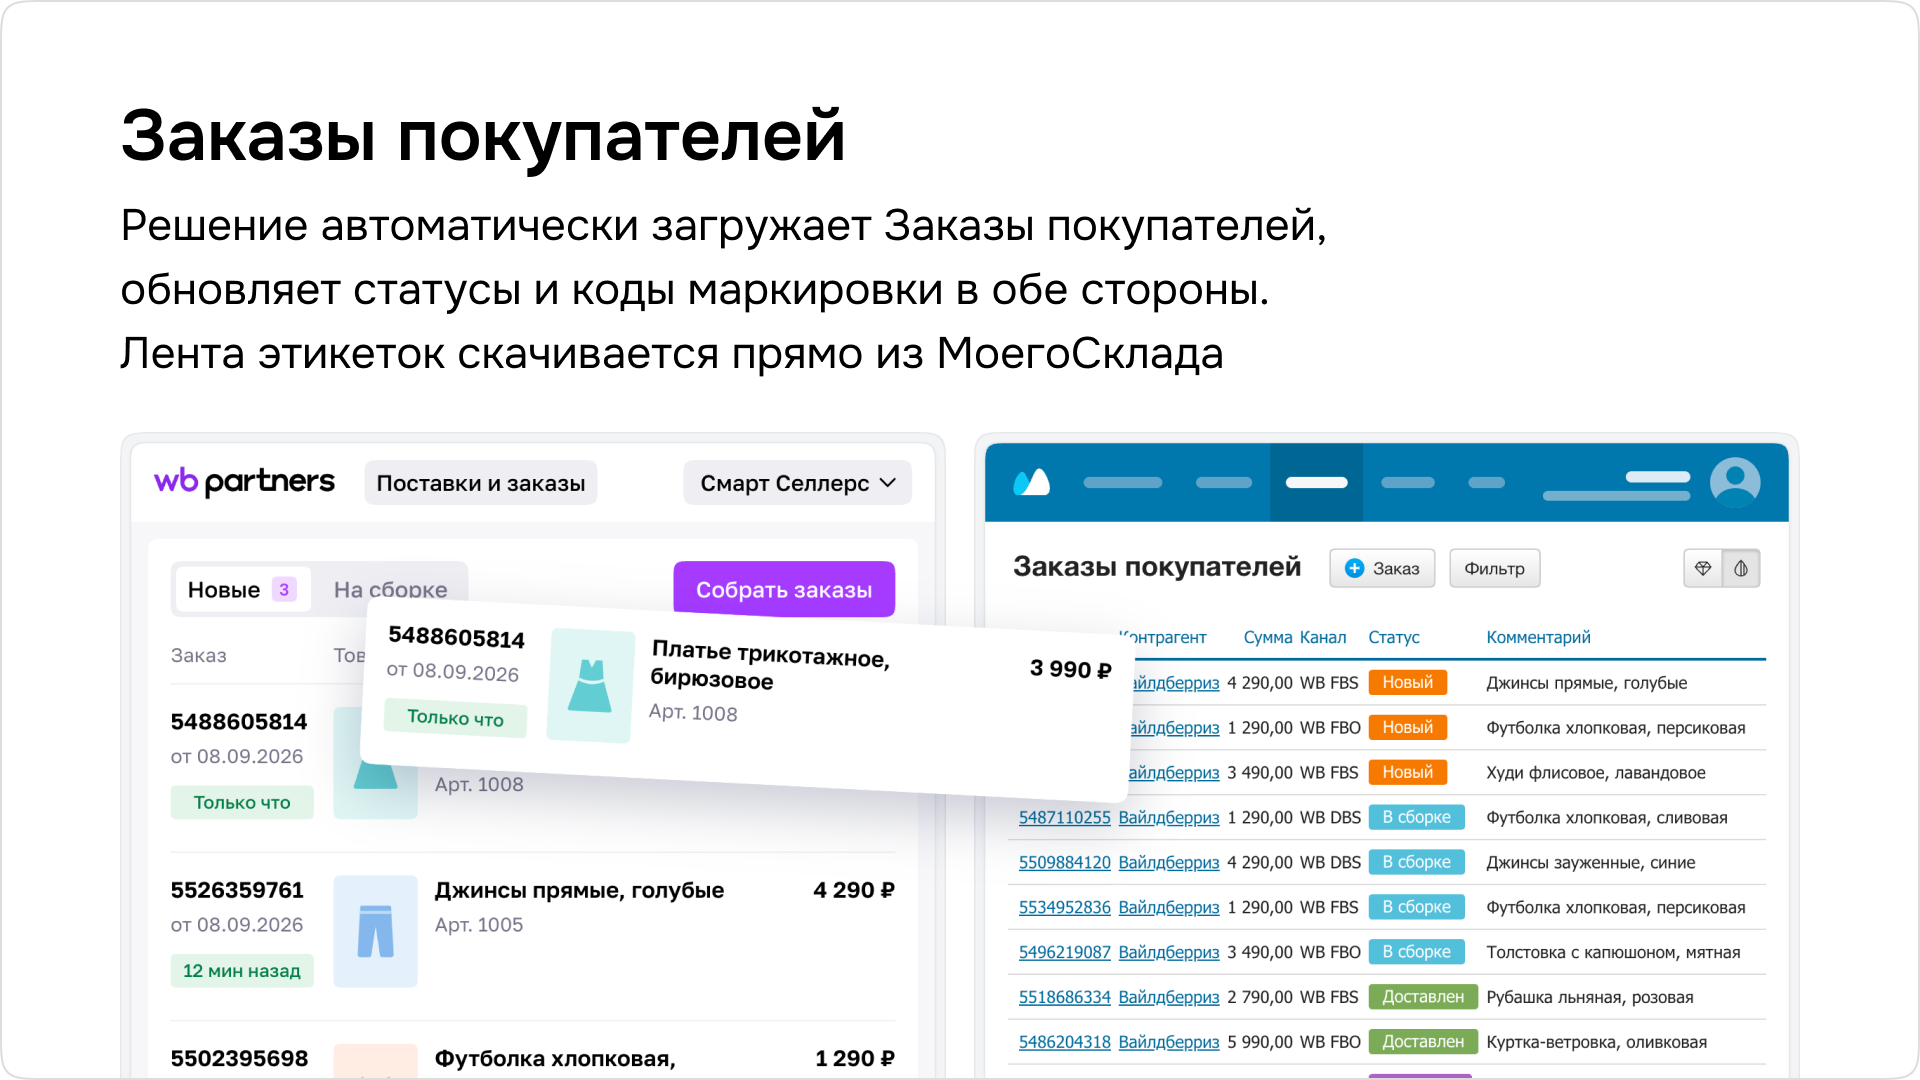This screenshot has width=1920, height=1080.
Task: Sort by Комментарий column header
Action: coord(1538,637)
